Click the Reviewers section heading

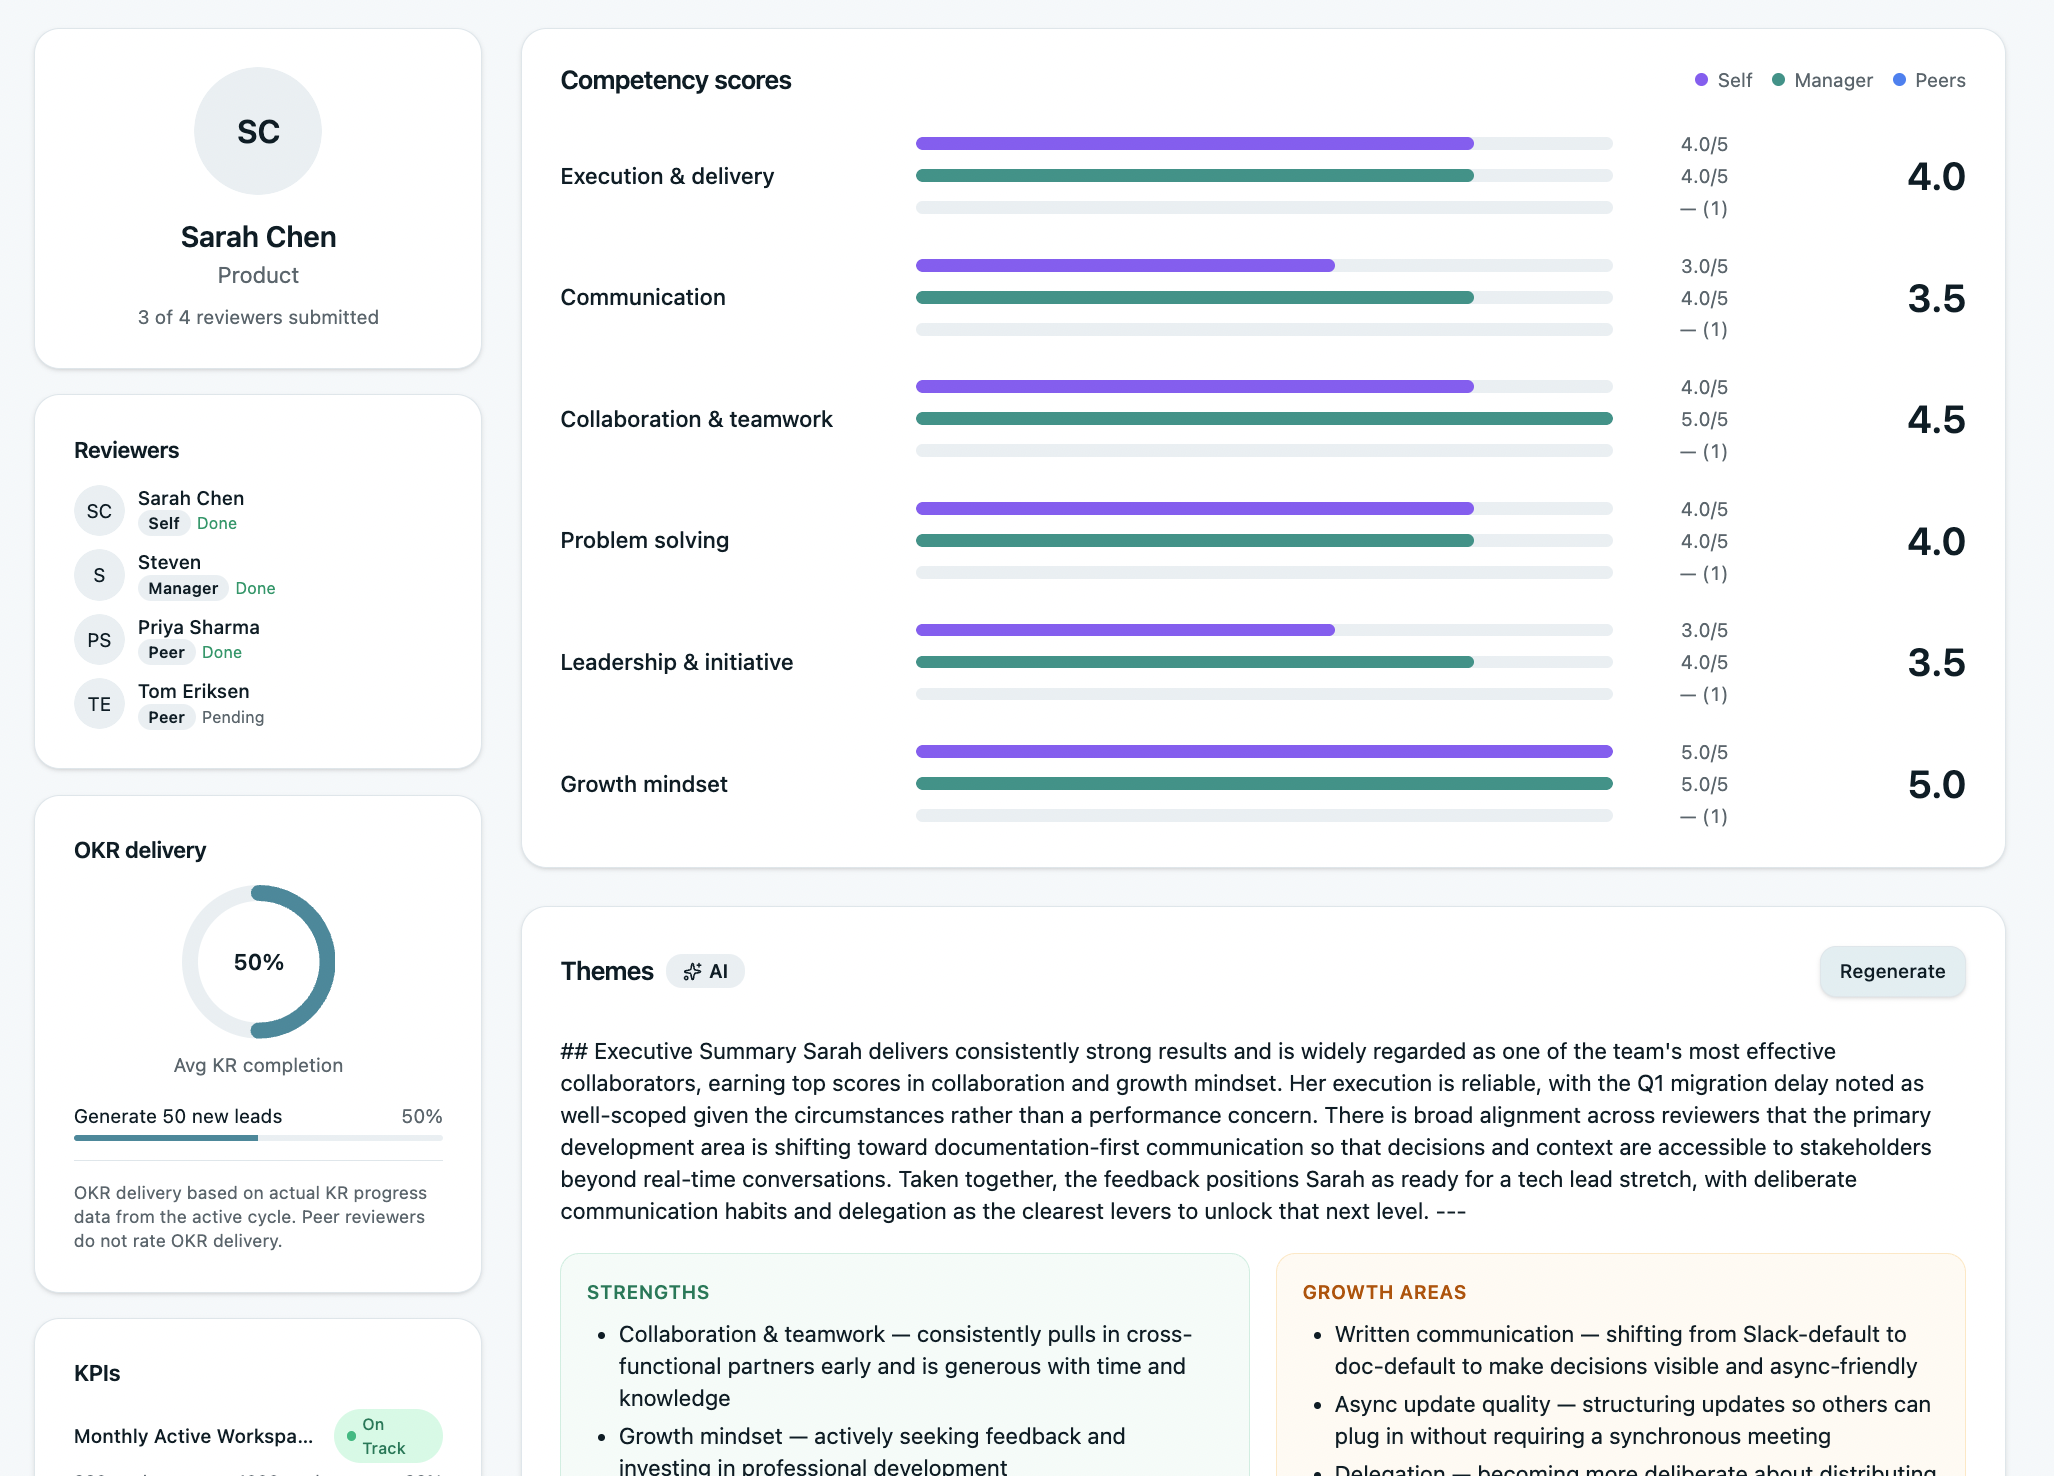(126, 450)
